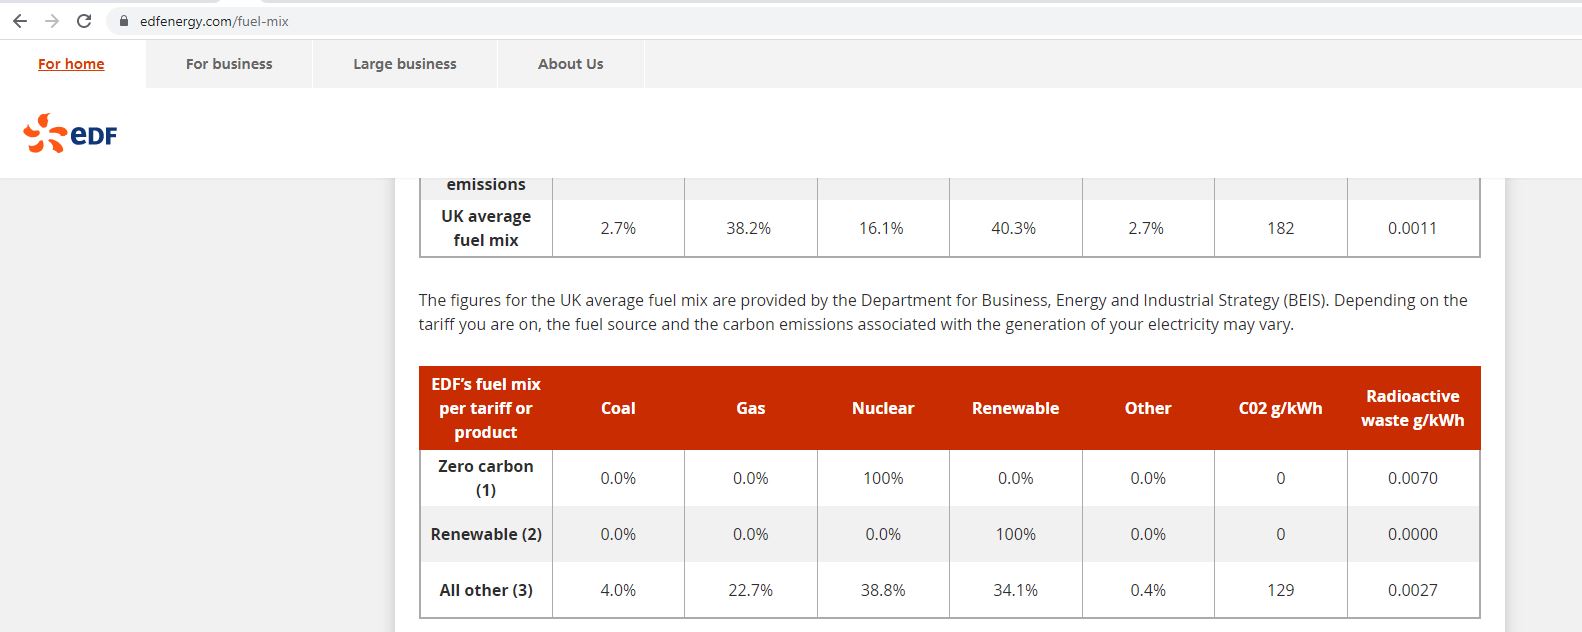Image resolution: width=1582 pixels, height=632 pixels.
Task: Click the Renewable (2) row label
Action: click(486, 534)
